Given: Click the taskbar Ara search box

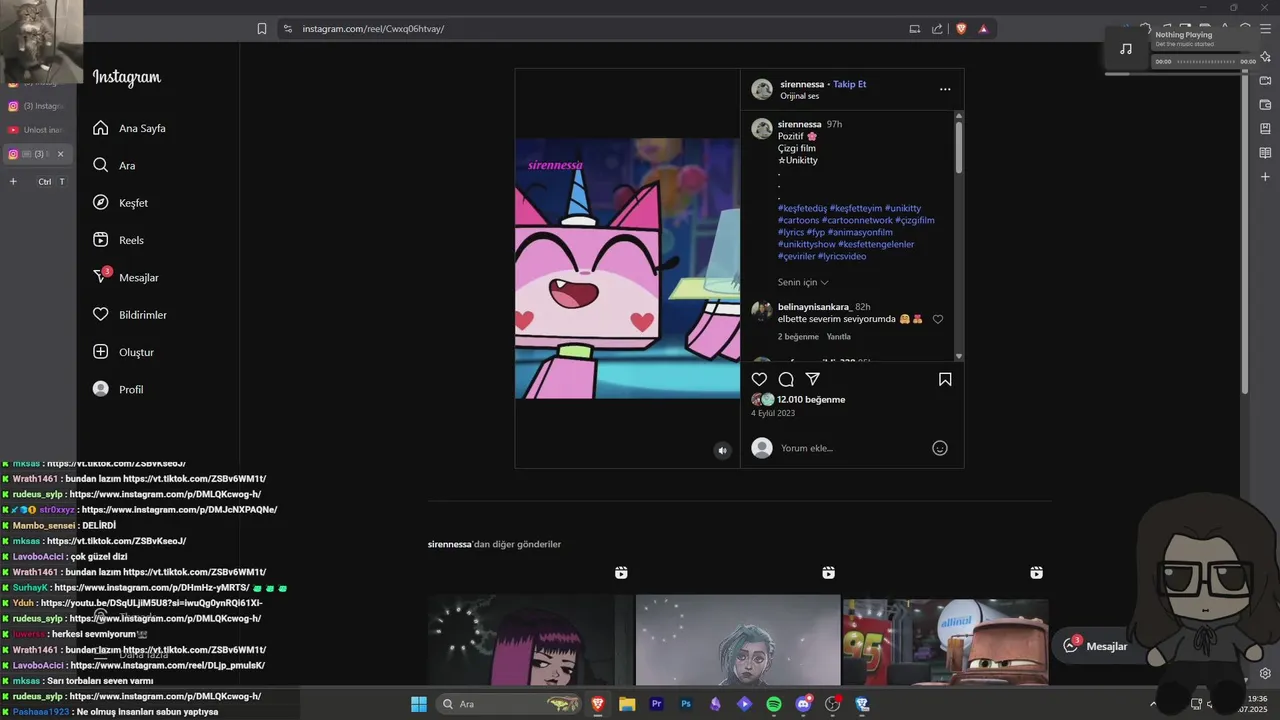Looking at the screenshot, I should pyautogui.click(x=509, y=704).
